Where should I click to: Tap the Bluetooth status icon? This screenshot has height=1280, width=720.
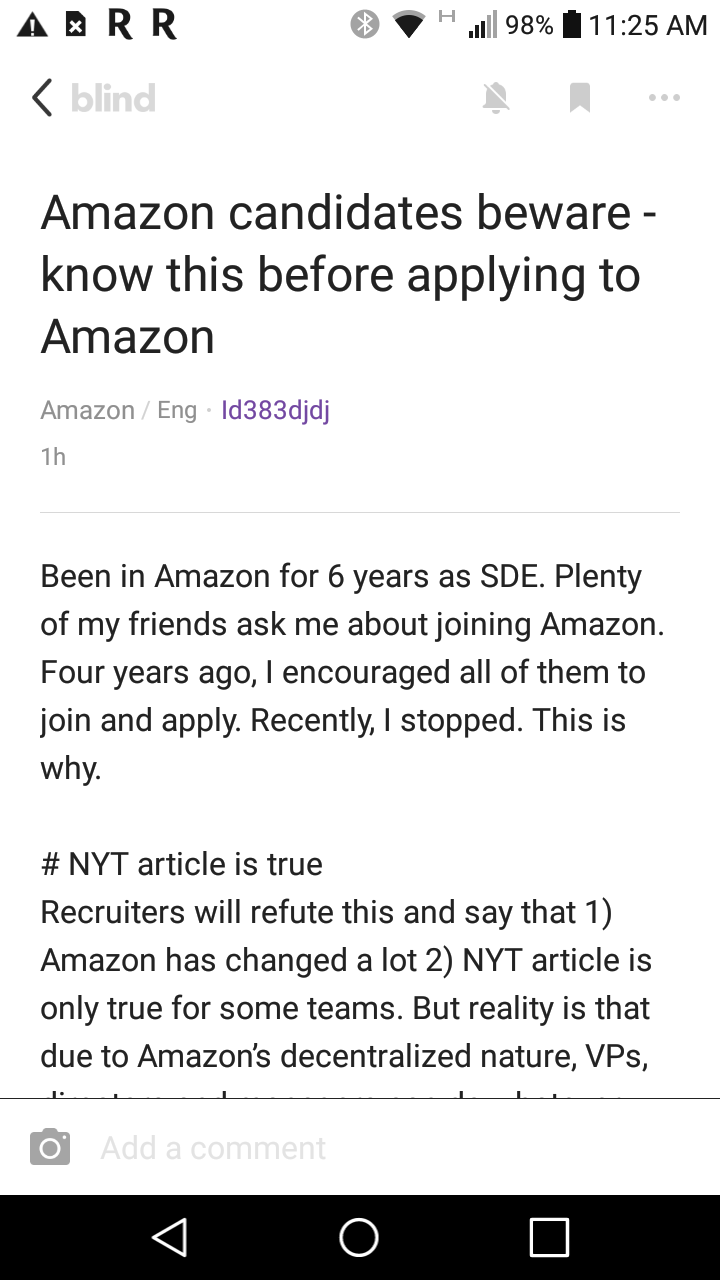(x=364, y=25)
